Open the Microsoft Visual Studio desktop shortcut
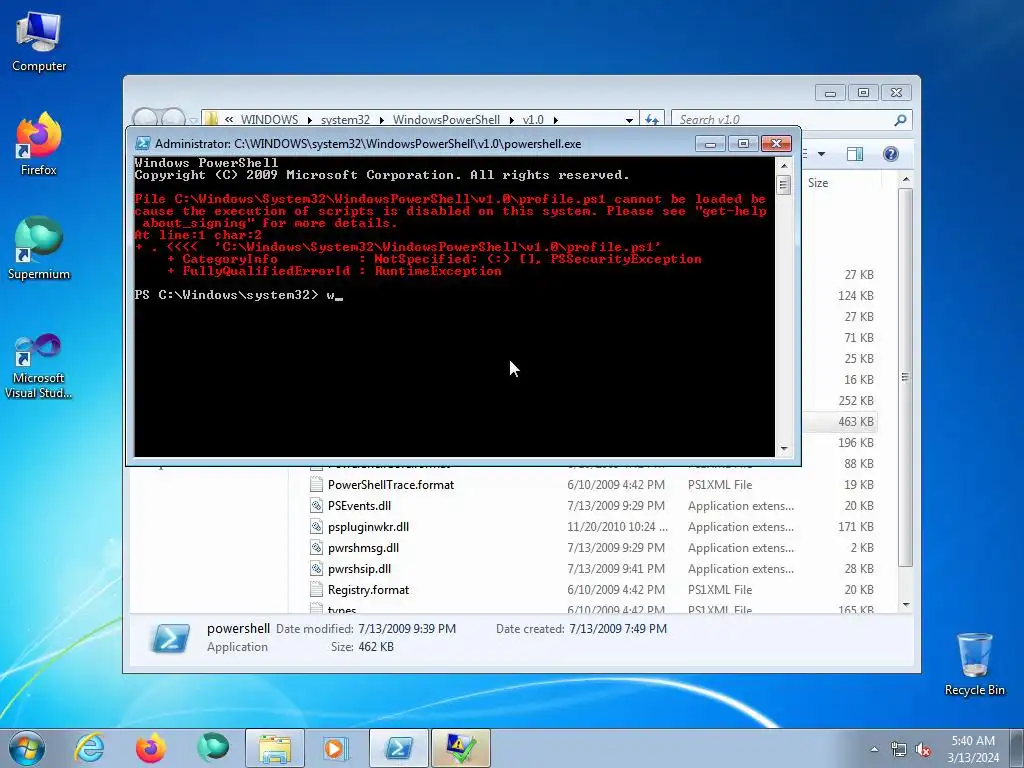Viewport: 1024px width, 768px height. pos(39,366)
